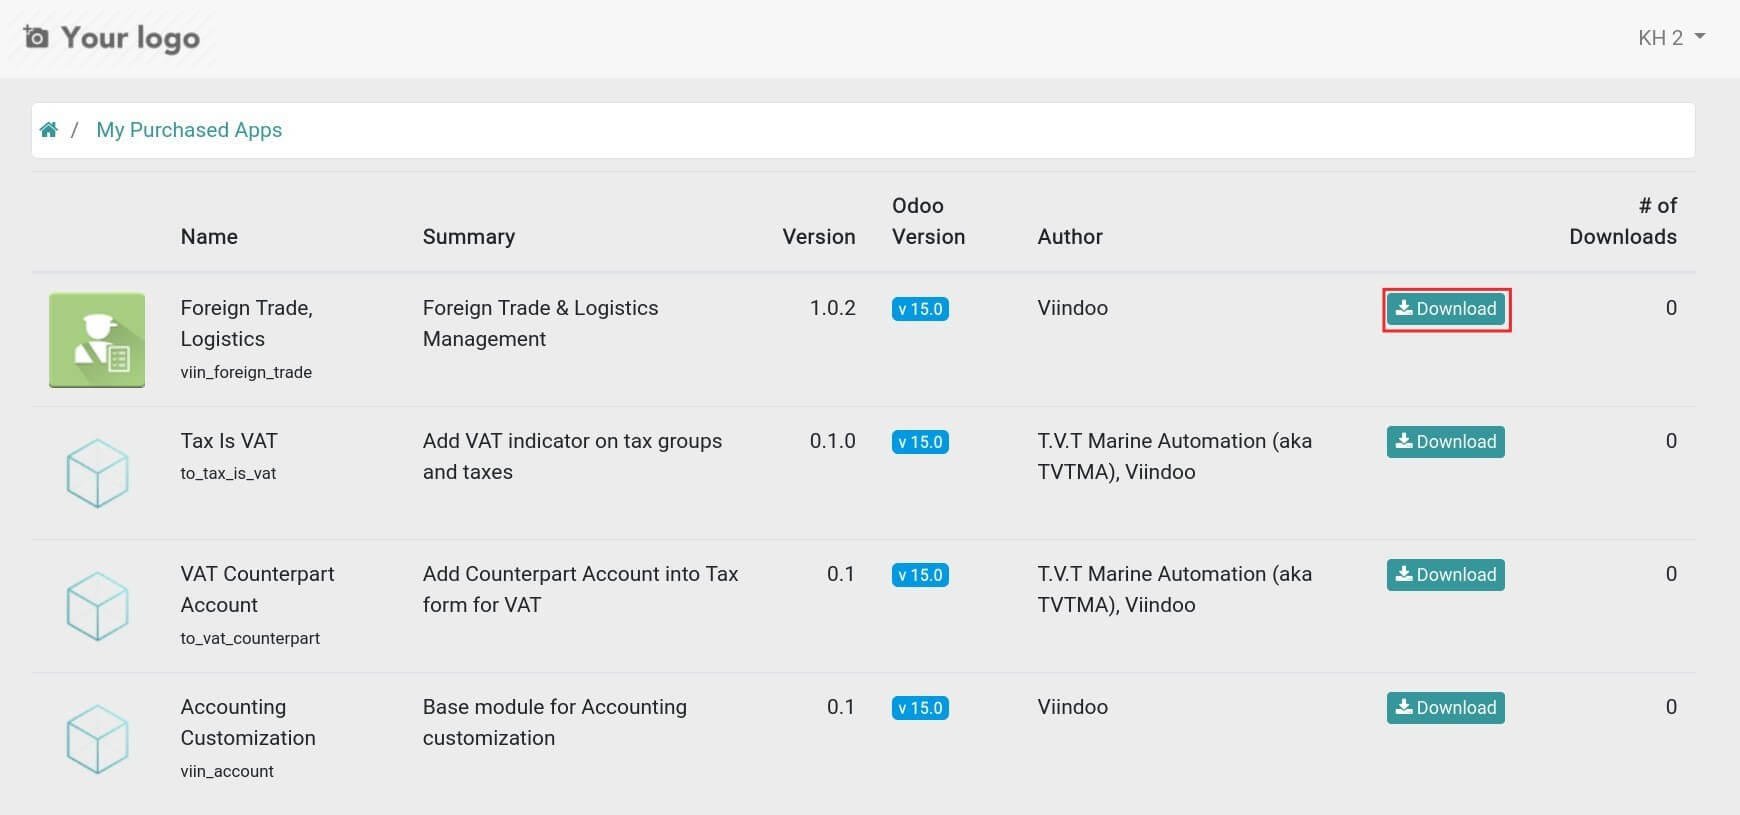
Task: Click the # of Downloads column header
Action: coord(1622,221)
